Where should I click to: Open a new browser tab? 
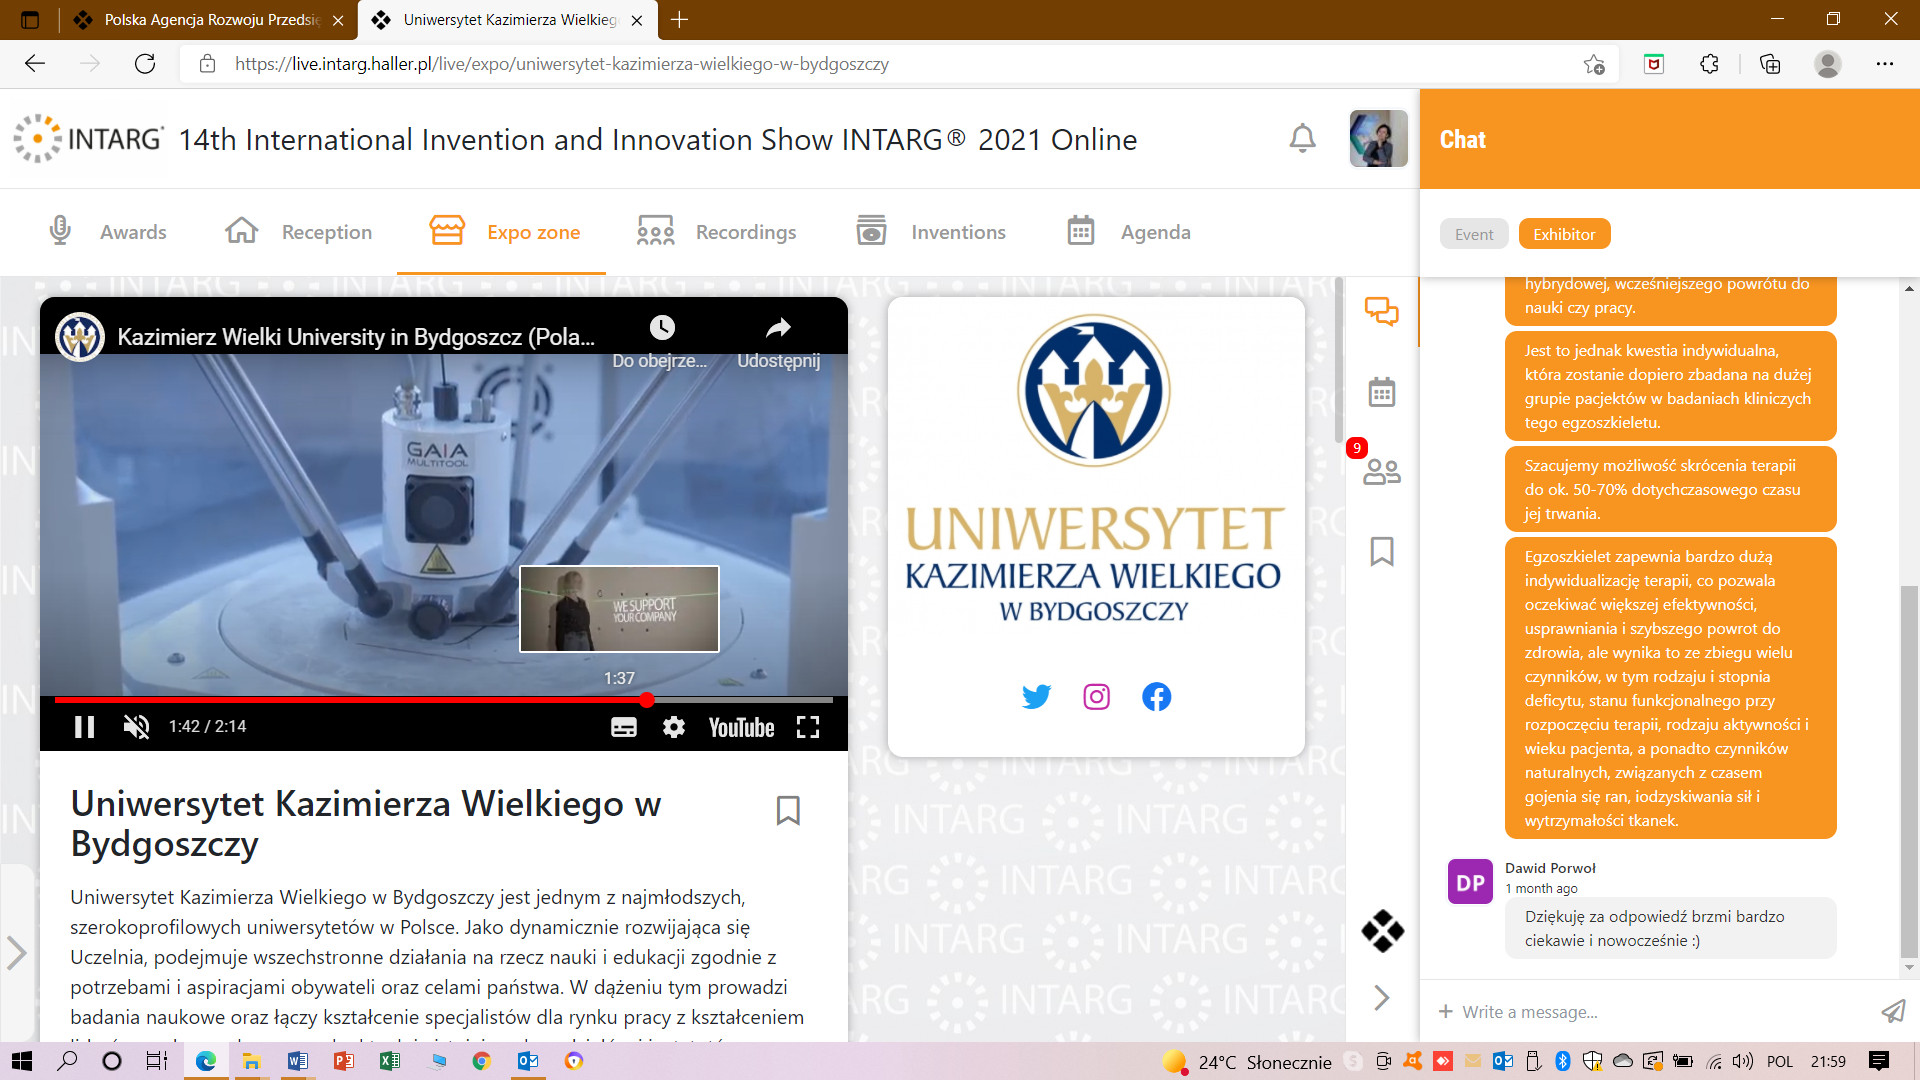pos(680,20)
